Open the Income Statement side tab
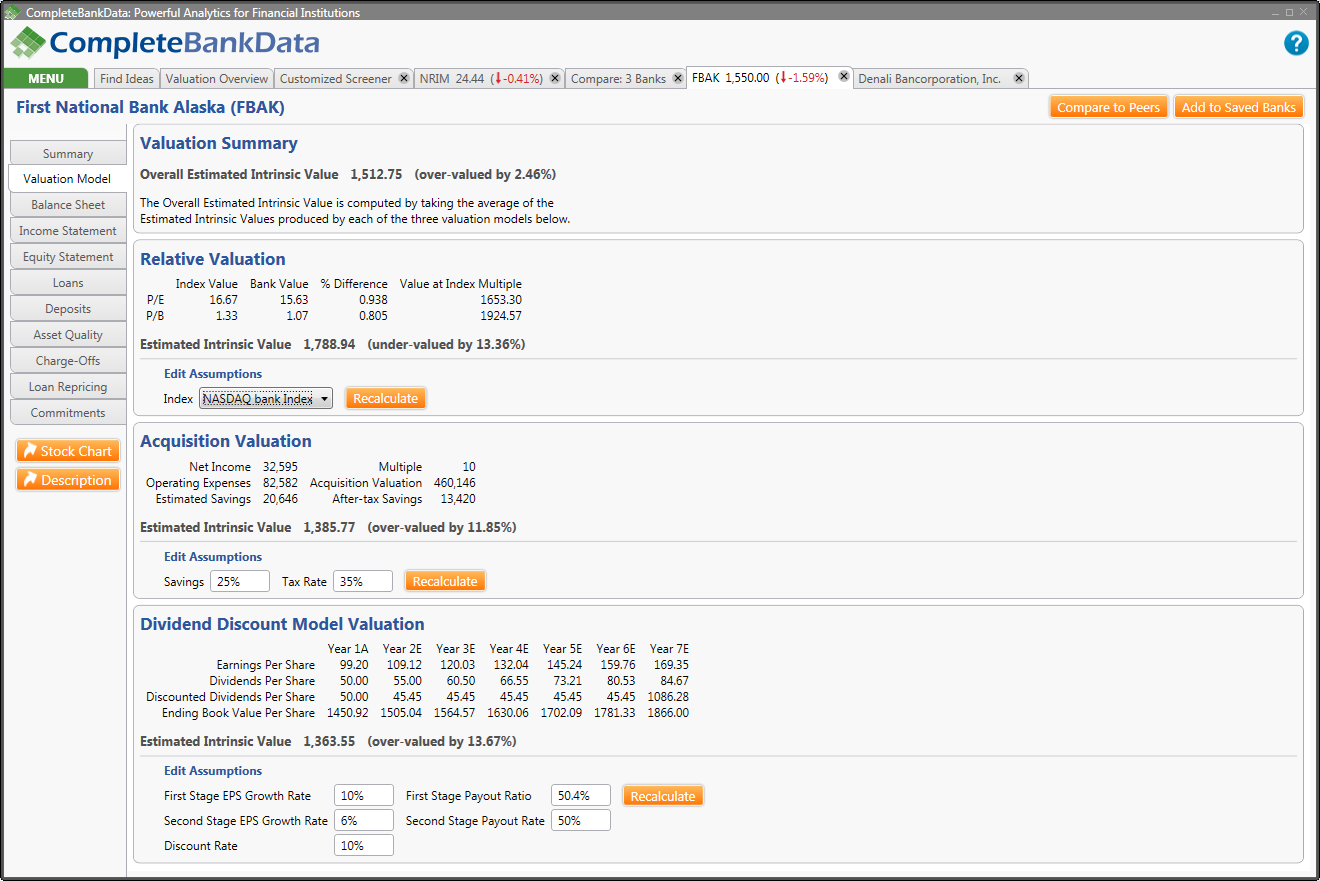The image size is (1320, 881). (x=68, y=231)
